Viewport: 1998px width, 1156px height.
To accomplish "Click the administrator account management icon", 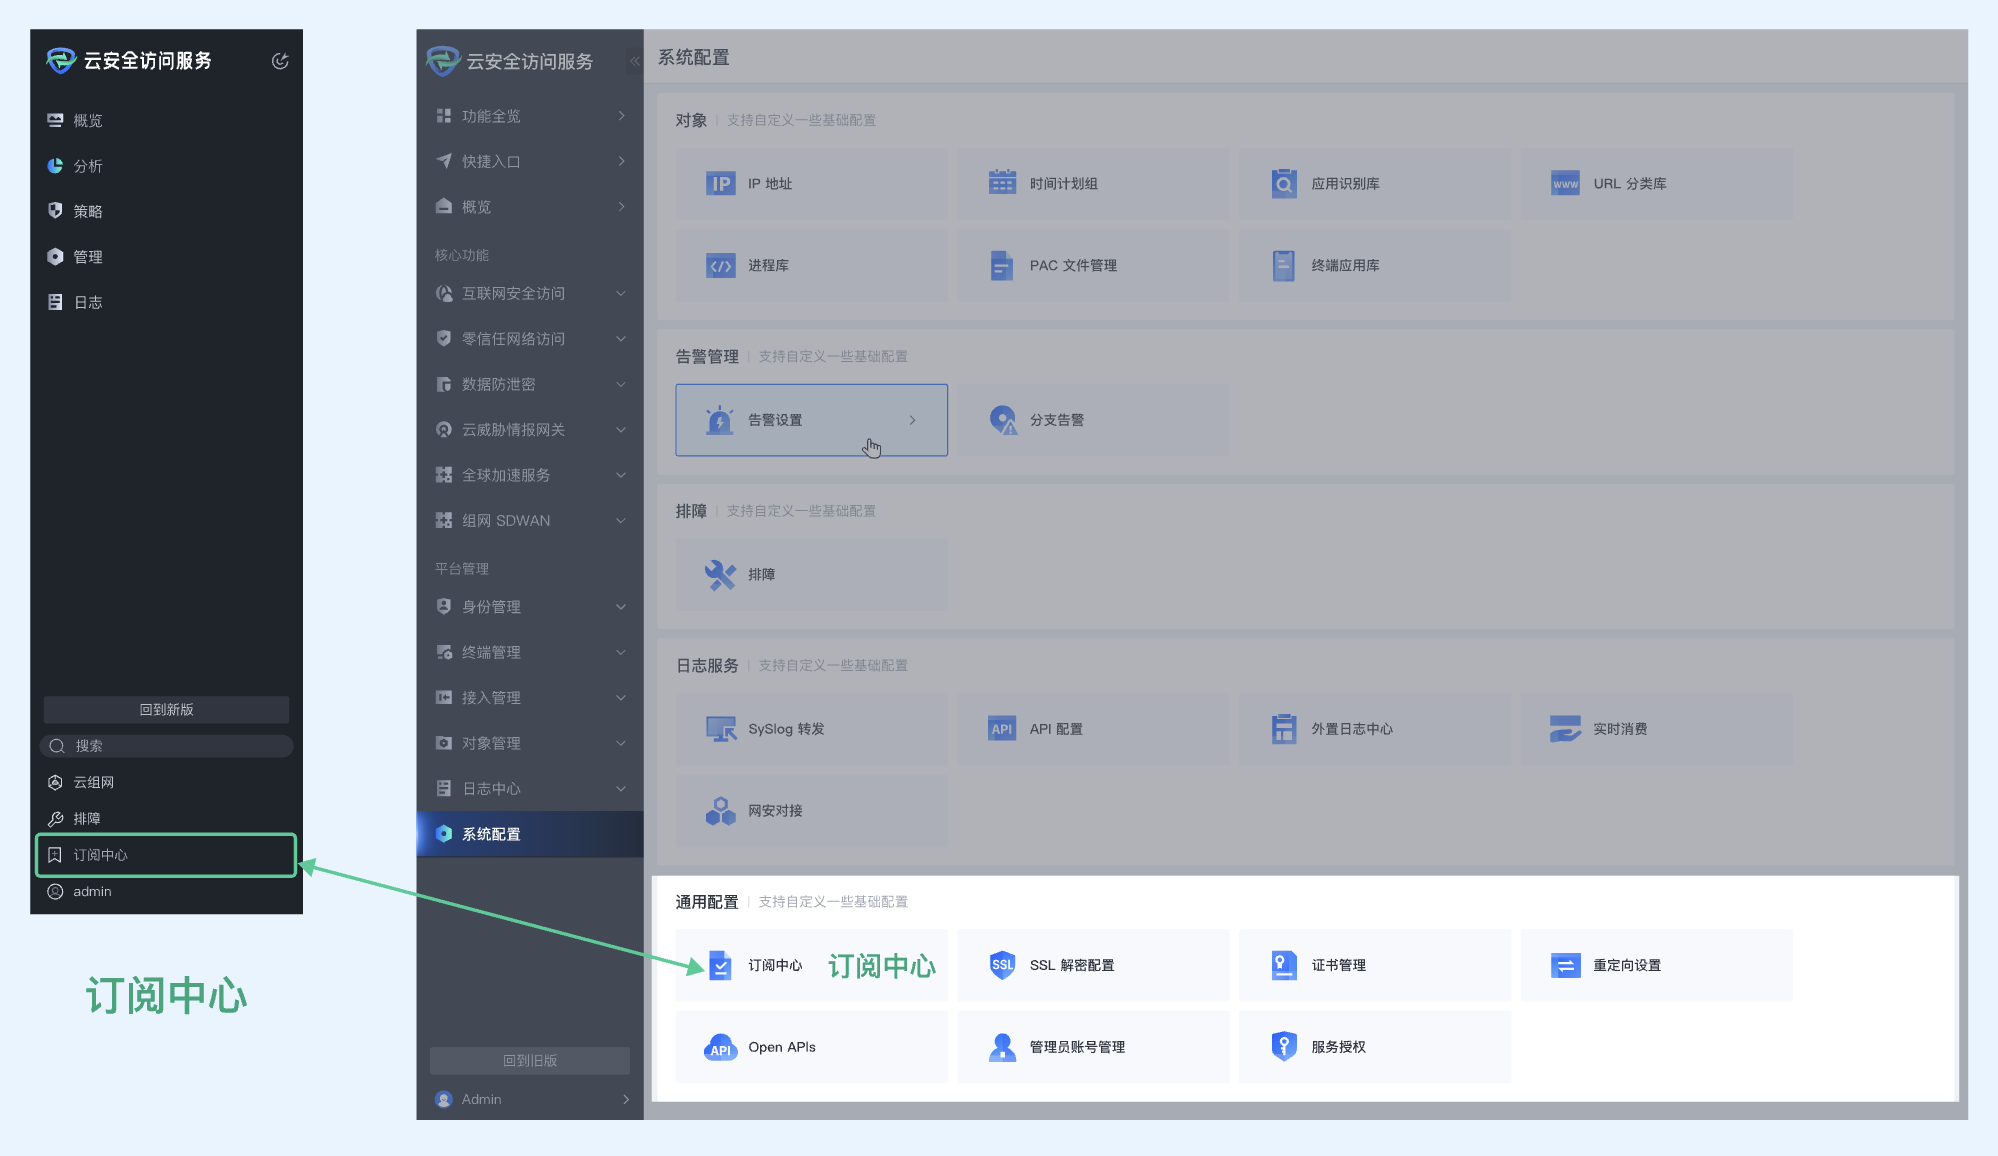I will (x=1002, y=1047).
